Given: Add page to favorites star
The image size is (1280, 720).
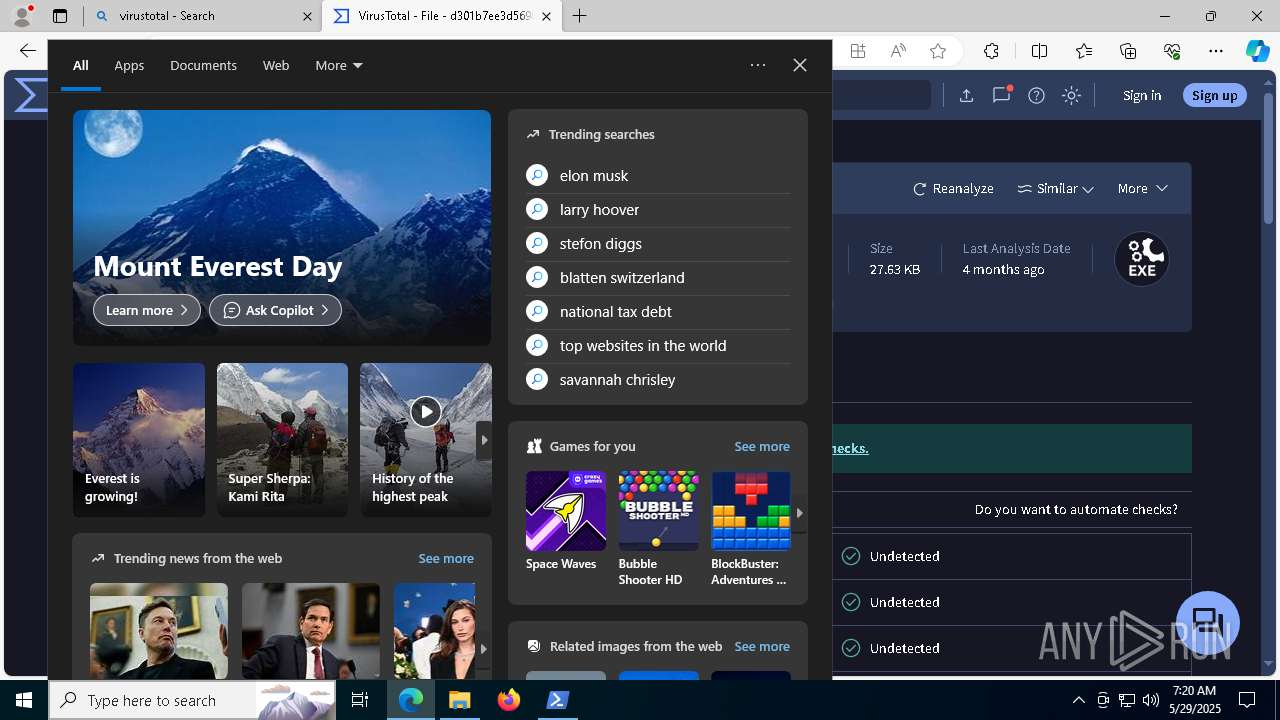Looking at the screenshot, I should [938, 51].
